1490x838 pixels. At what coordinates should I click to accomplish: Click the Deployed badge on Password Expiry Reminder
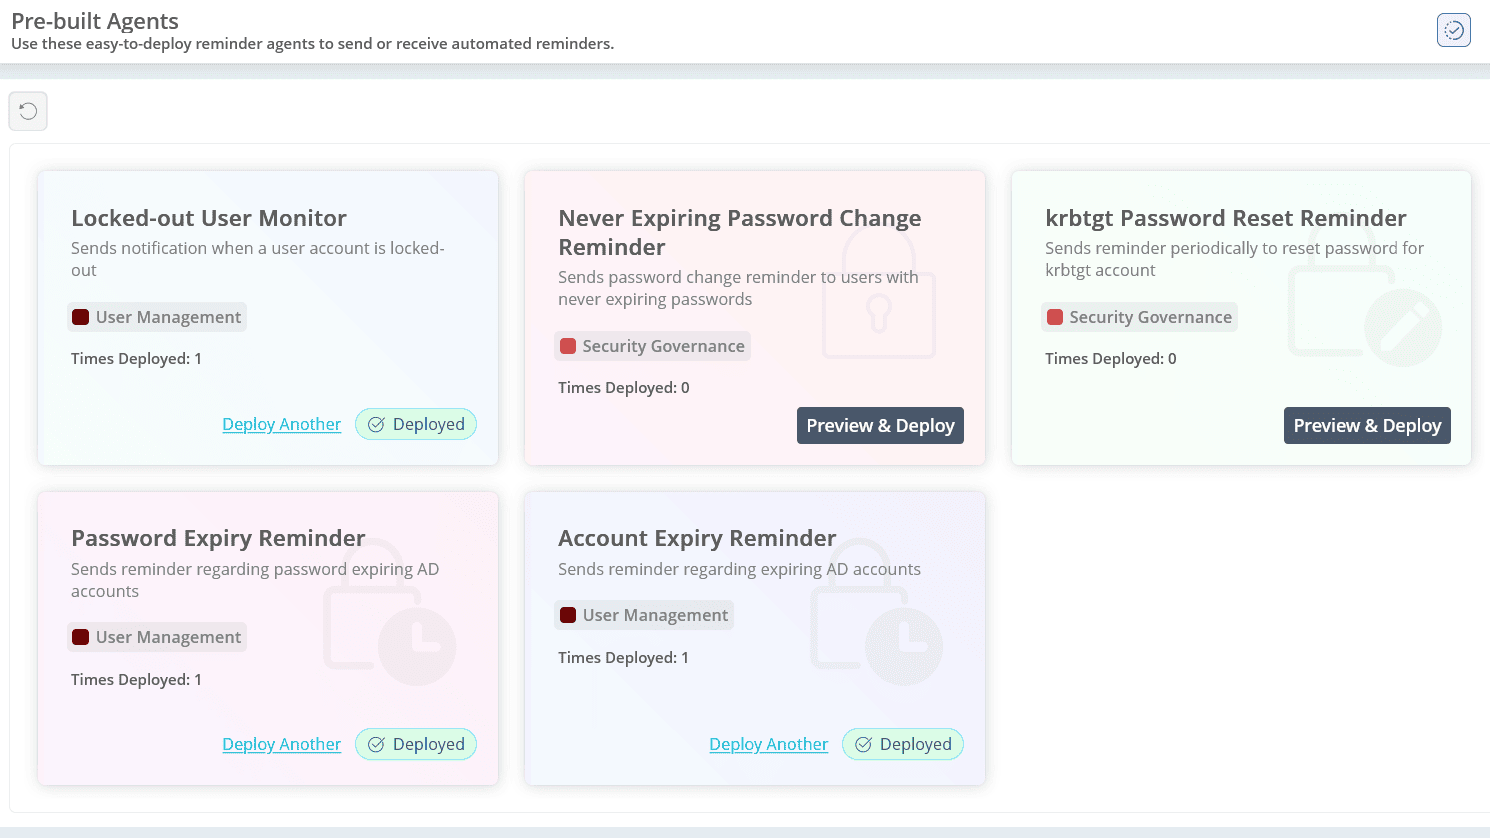pyautogui.click(x=416, y=745)
